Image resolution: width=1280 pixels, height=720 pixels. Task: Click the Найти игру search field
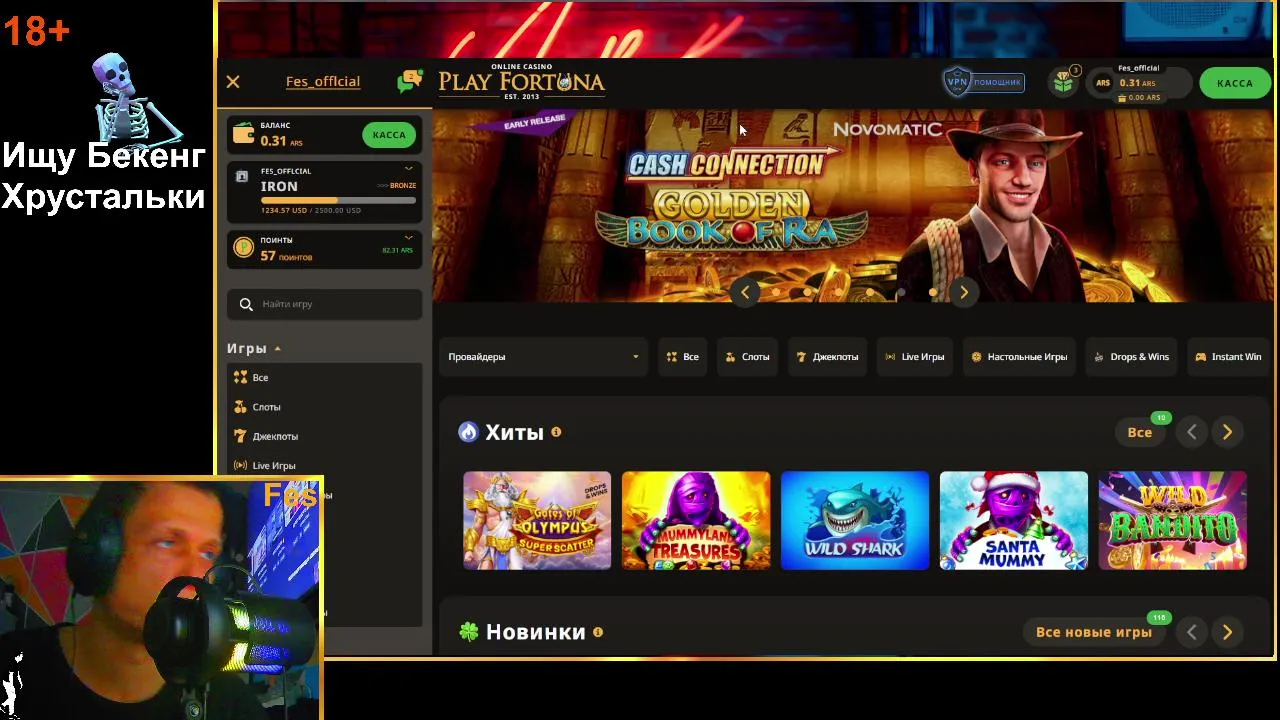pyautogui.click(x=324, y=304)
